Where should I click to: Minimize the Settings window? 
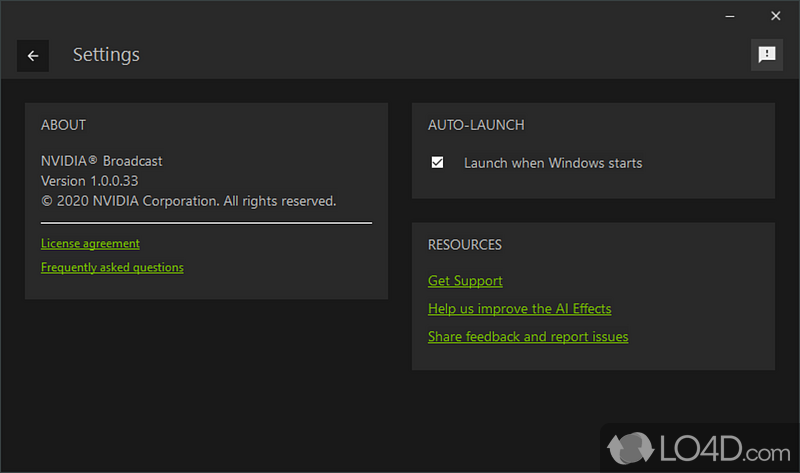coord(729,16)
